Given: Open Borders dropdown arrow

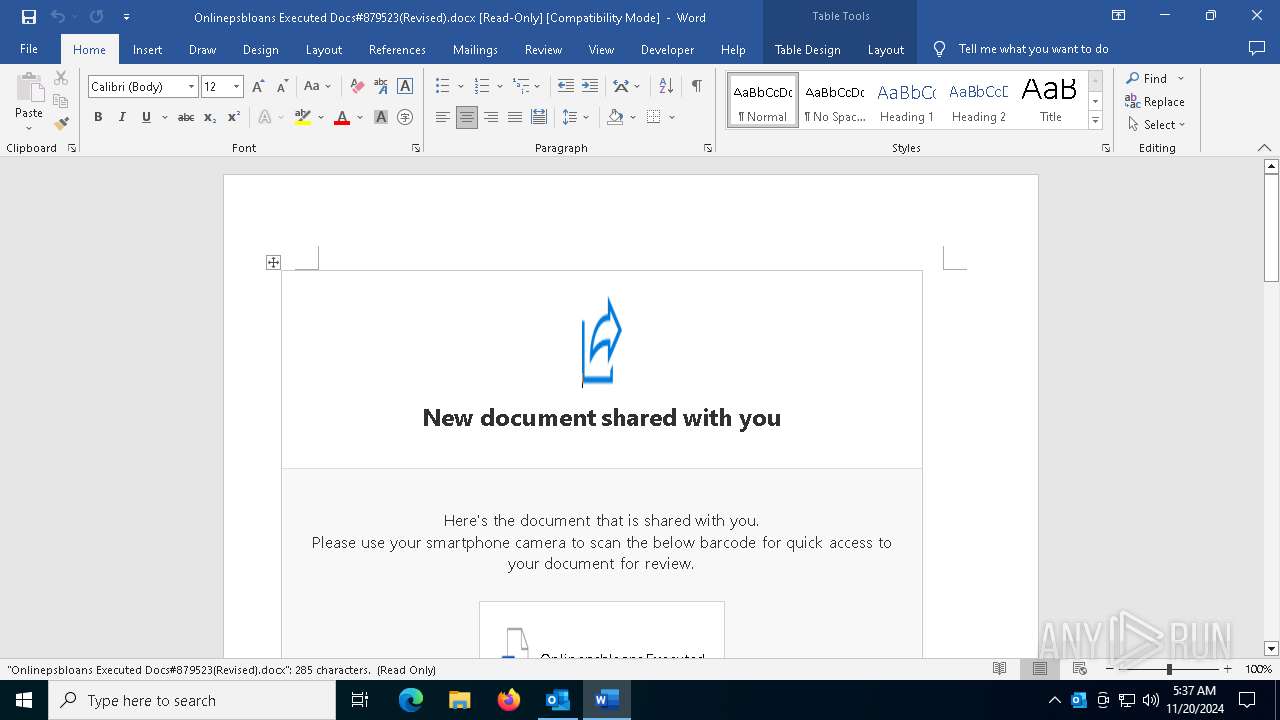Looking at the screenshot, I should (672, 117).
